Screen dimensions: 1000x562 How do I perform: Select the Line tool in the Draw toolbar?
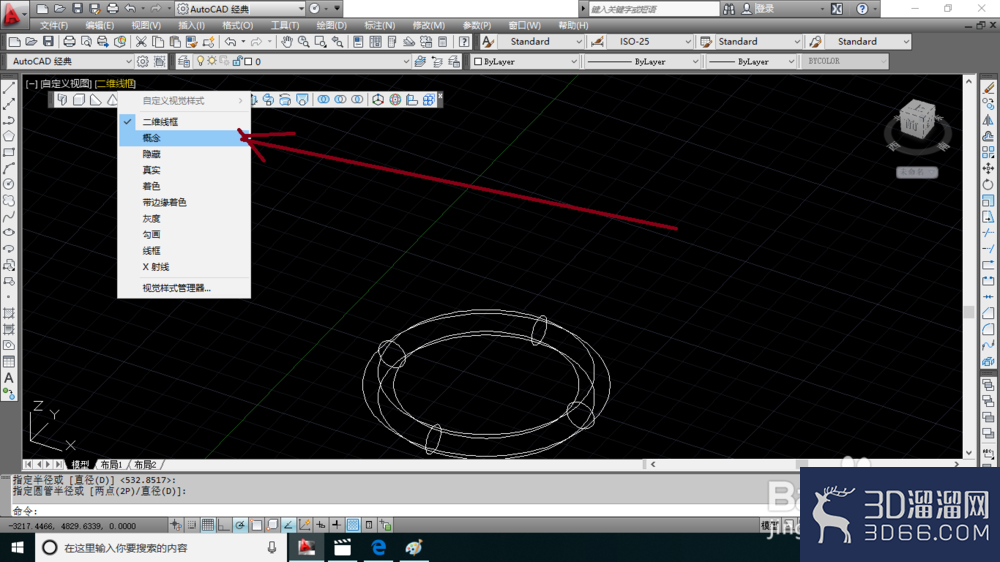tap(9, 88)
